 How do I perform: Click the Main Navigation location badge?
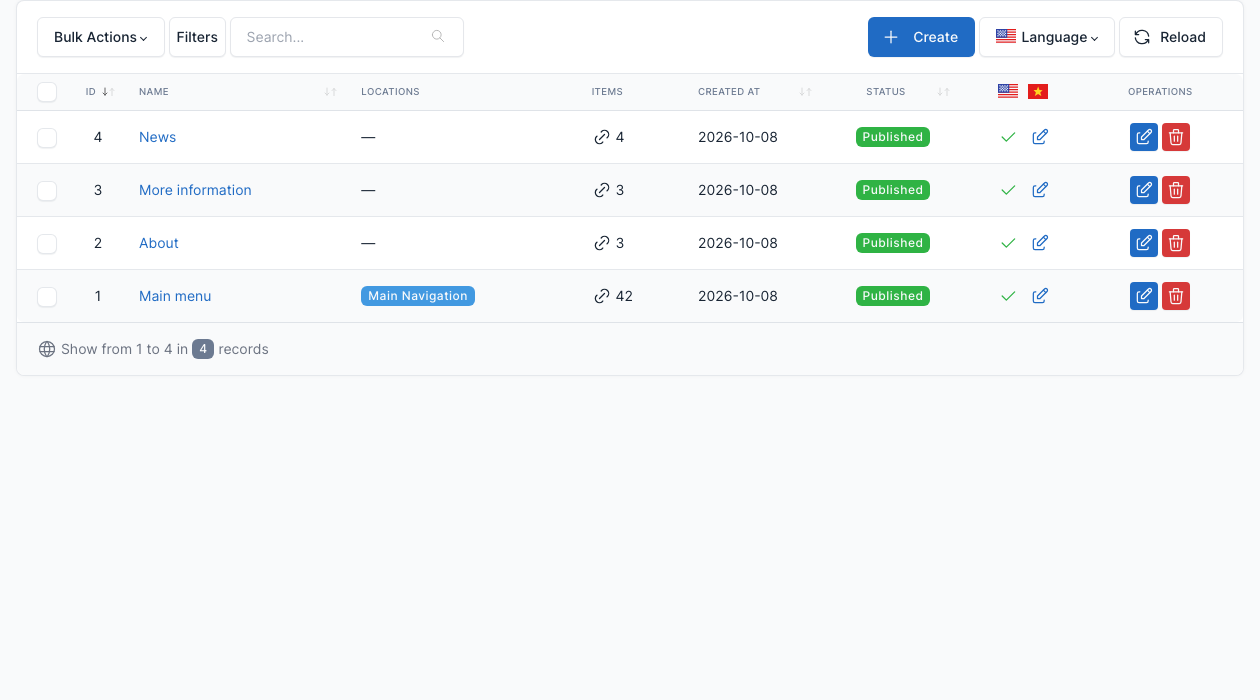pos(418,296)
